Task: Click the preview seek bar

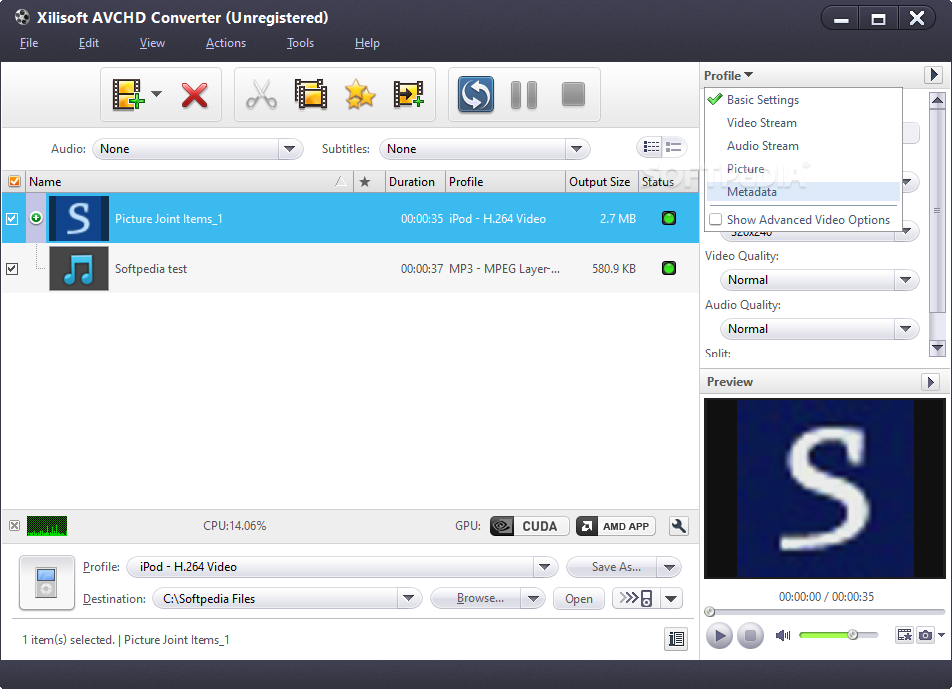Action: point(824,612)
